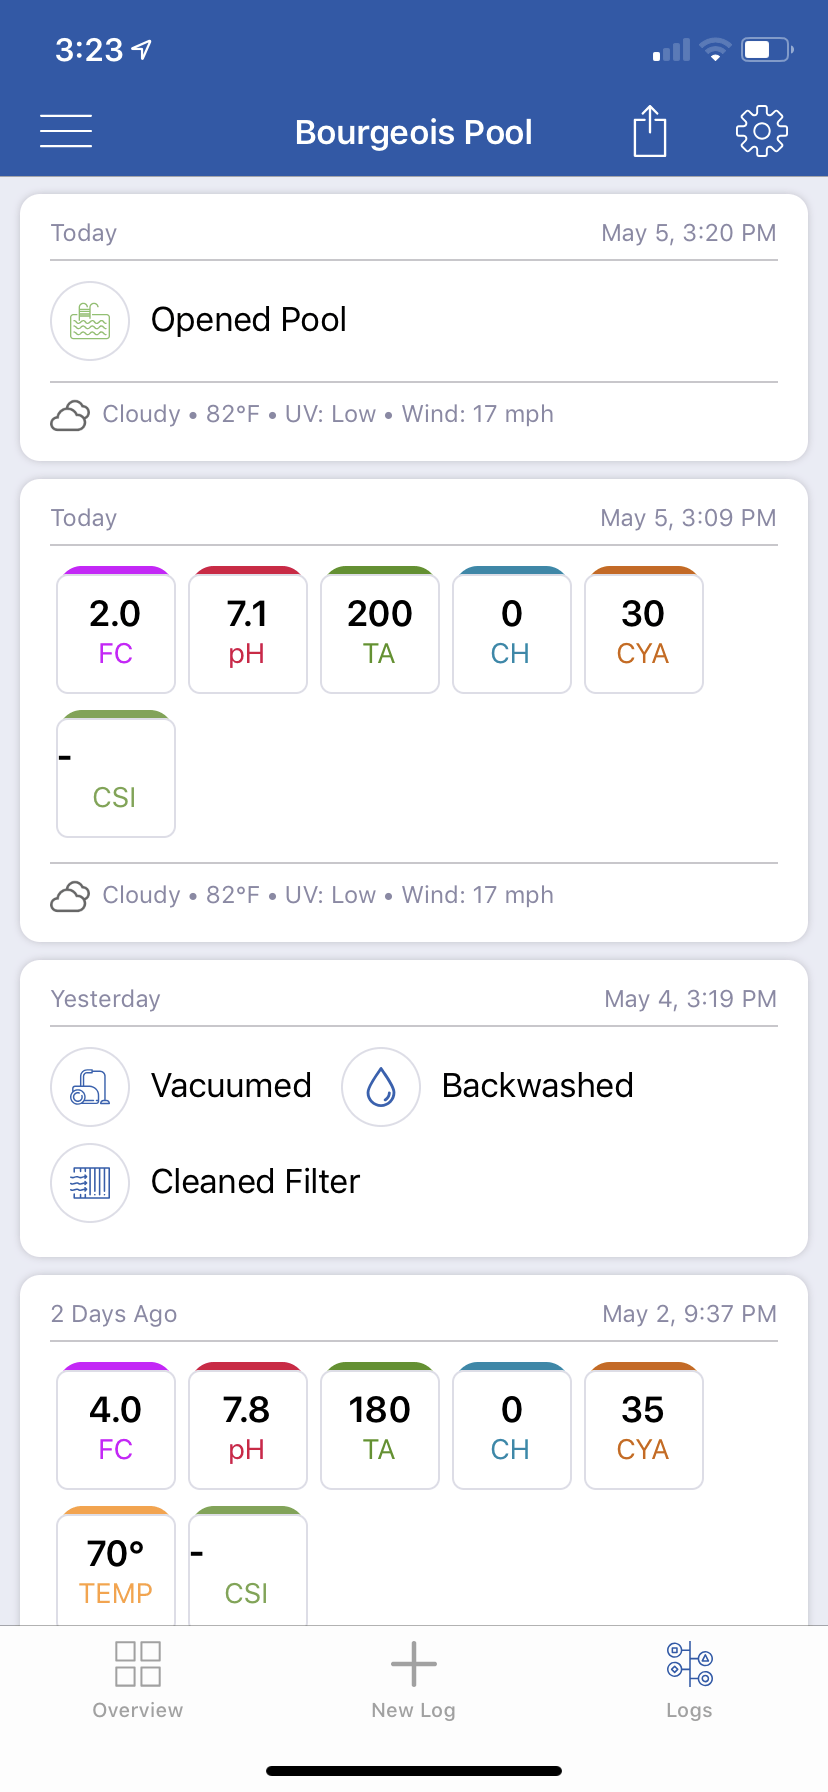Tap the Backwashed water drop icon
The width and height of the screenshot is (828, 1792).
381,1087
